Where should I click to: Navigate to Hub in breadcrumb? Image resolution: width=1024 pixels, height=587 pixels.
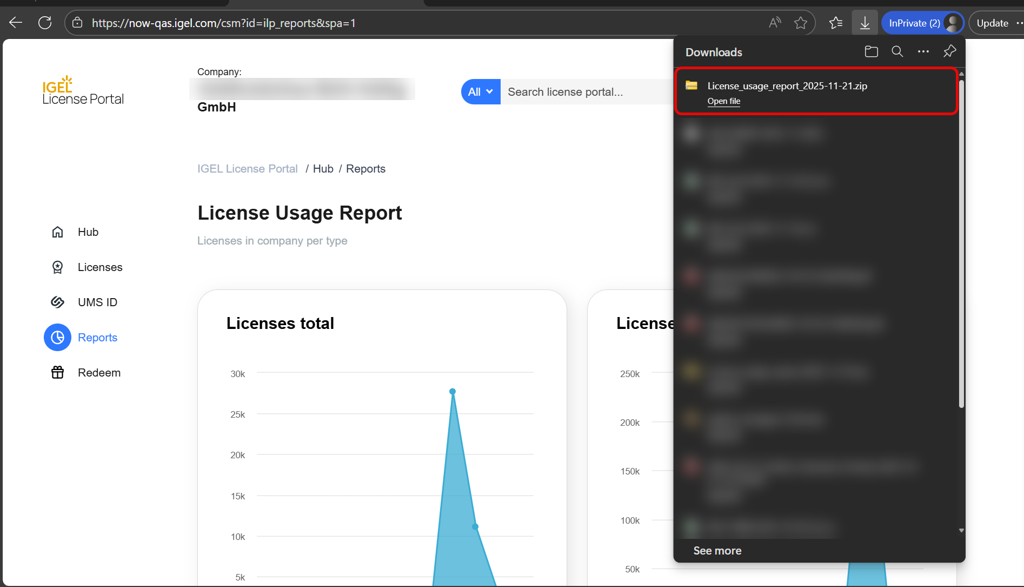point(323,169)
